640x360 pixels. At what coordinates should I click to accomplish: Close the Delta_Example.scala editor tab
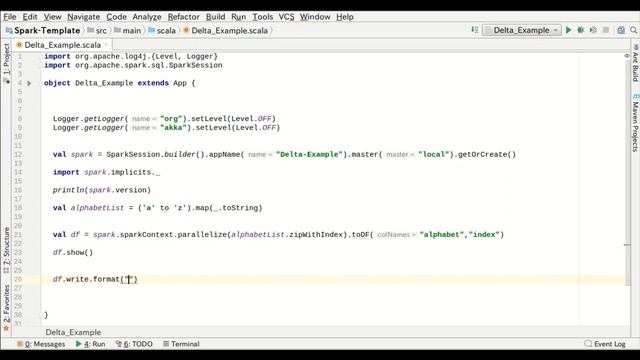pyautogui.click(x=107, y=44)
